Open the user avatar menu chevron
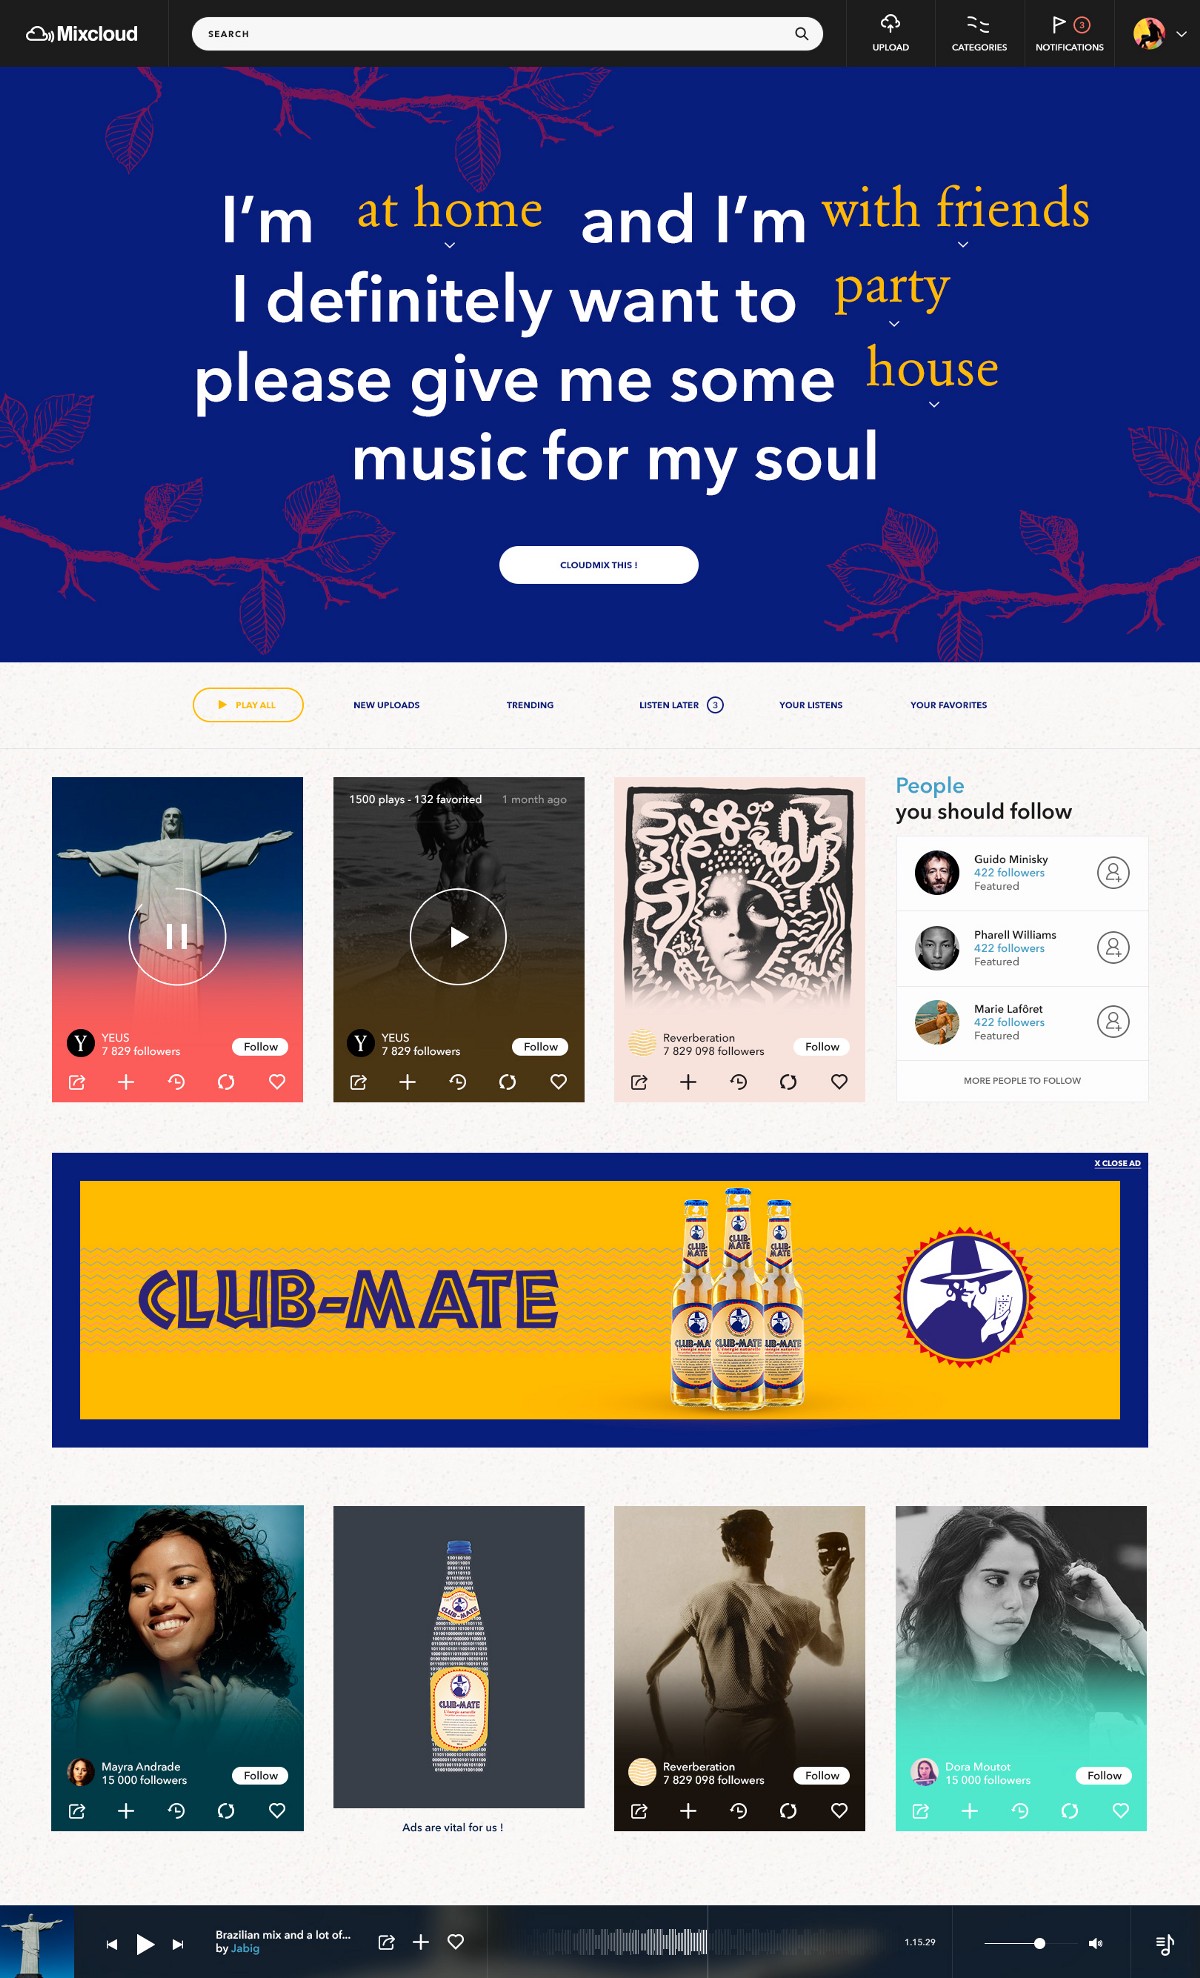1200x1978 pixels. coord(1181,34)
